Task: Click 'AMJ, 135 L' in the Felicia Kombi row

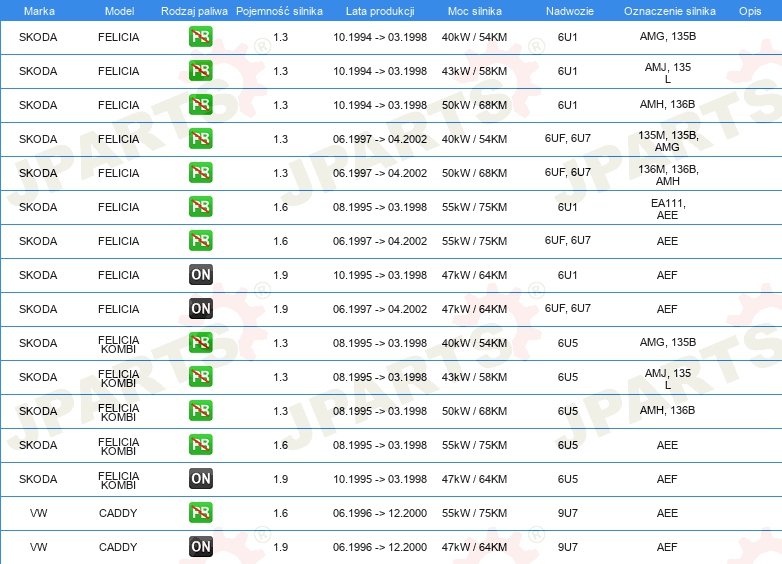Action: (x=668, y=378)
